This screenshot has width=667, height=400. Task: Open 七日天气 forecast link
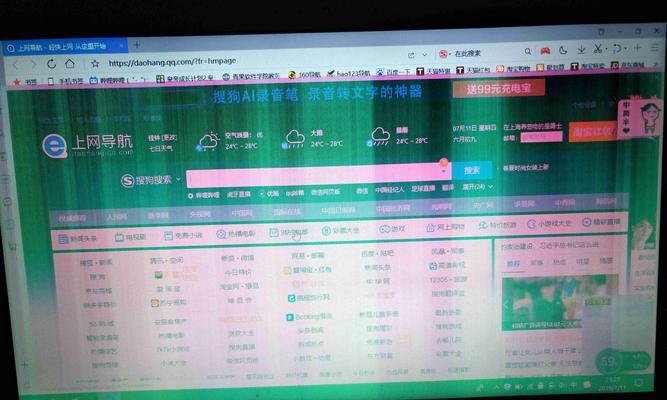[161, 149]
